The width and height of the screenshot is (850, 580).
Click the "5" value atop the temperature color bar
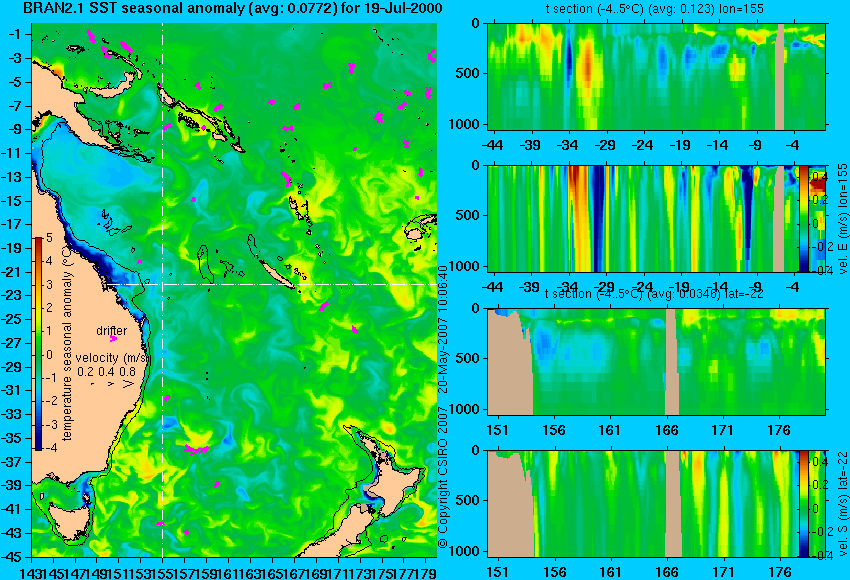coord(49,237)
